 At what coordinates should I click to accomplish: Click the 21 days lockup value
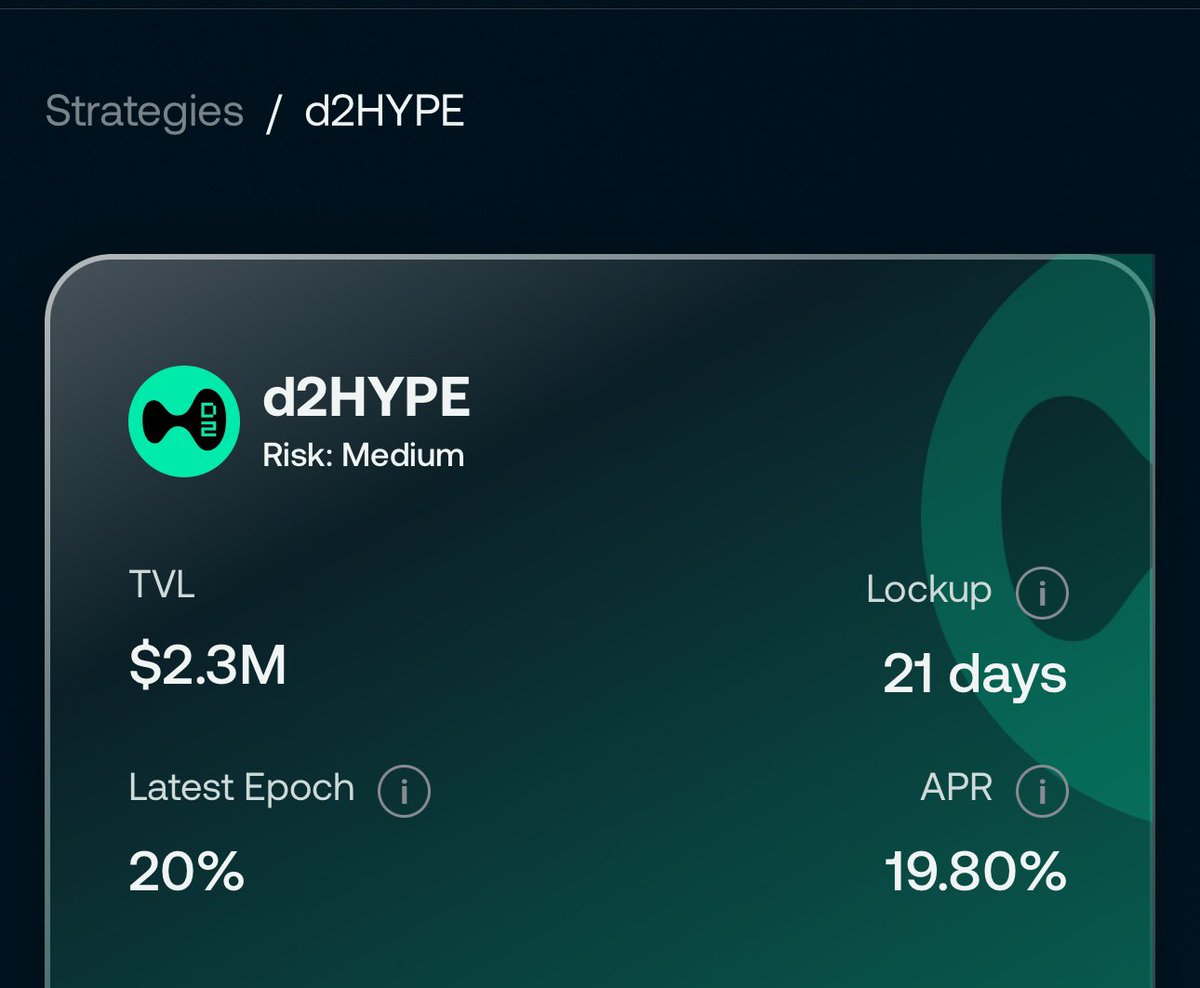975,674
